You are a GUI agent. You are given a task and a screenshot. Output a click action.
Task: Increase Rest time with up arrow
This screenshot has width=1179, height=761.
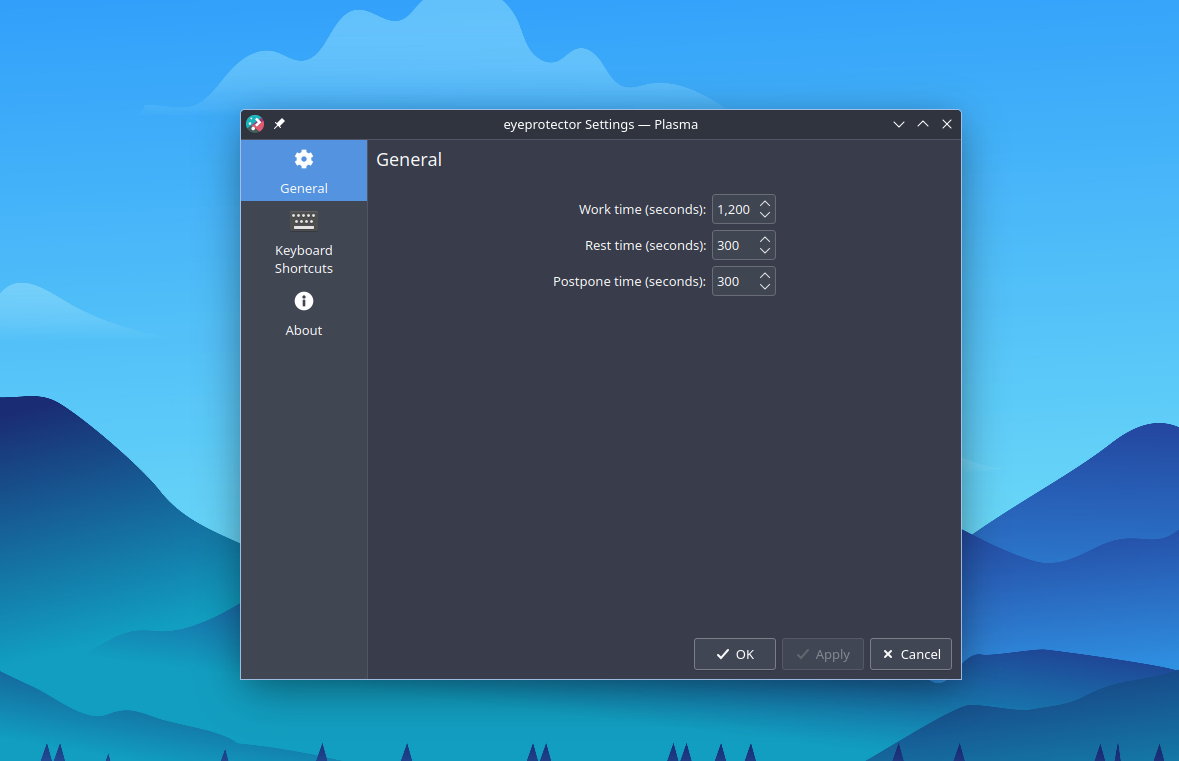pos(765,239)
